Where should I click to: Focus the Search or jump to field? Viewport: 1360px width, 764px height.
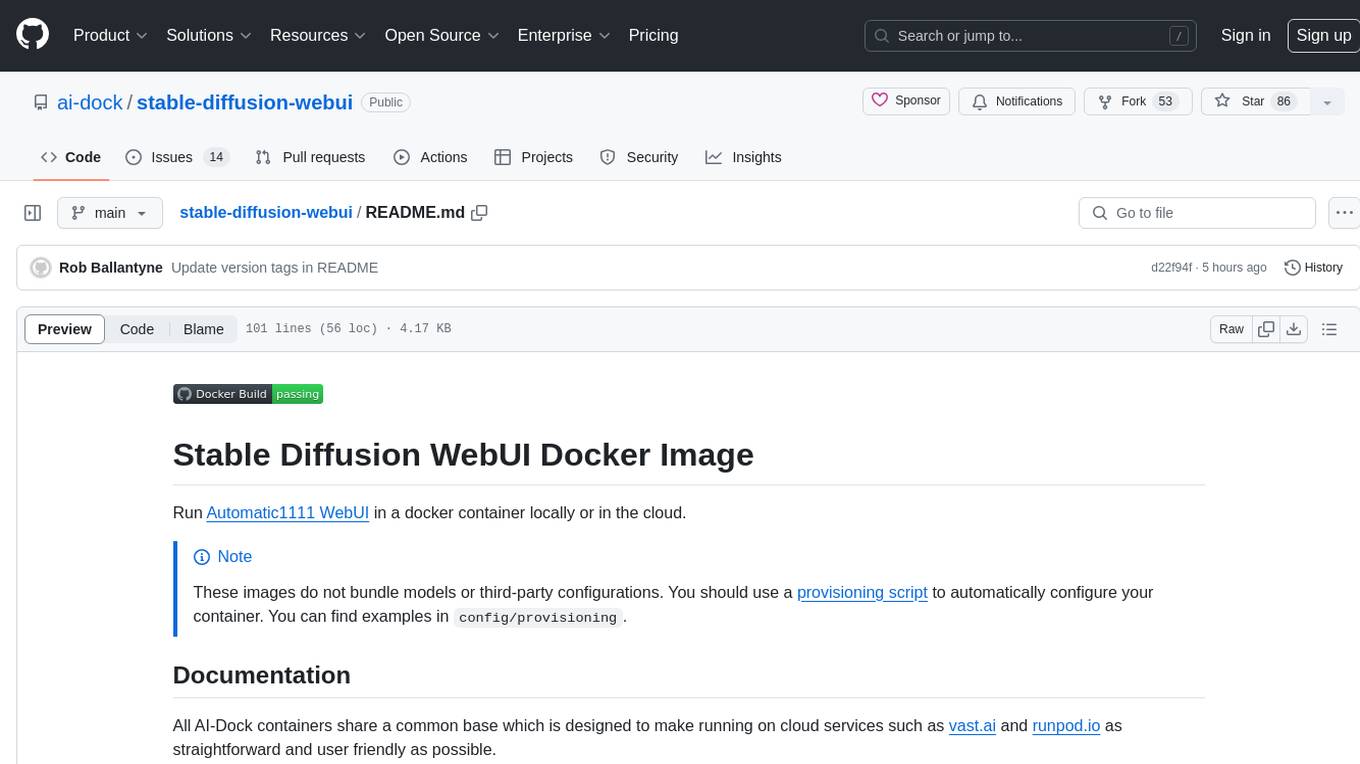click(1031, 35)
